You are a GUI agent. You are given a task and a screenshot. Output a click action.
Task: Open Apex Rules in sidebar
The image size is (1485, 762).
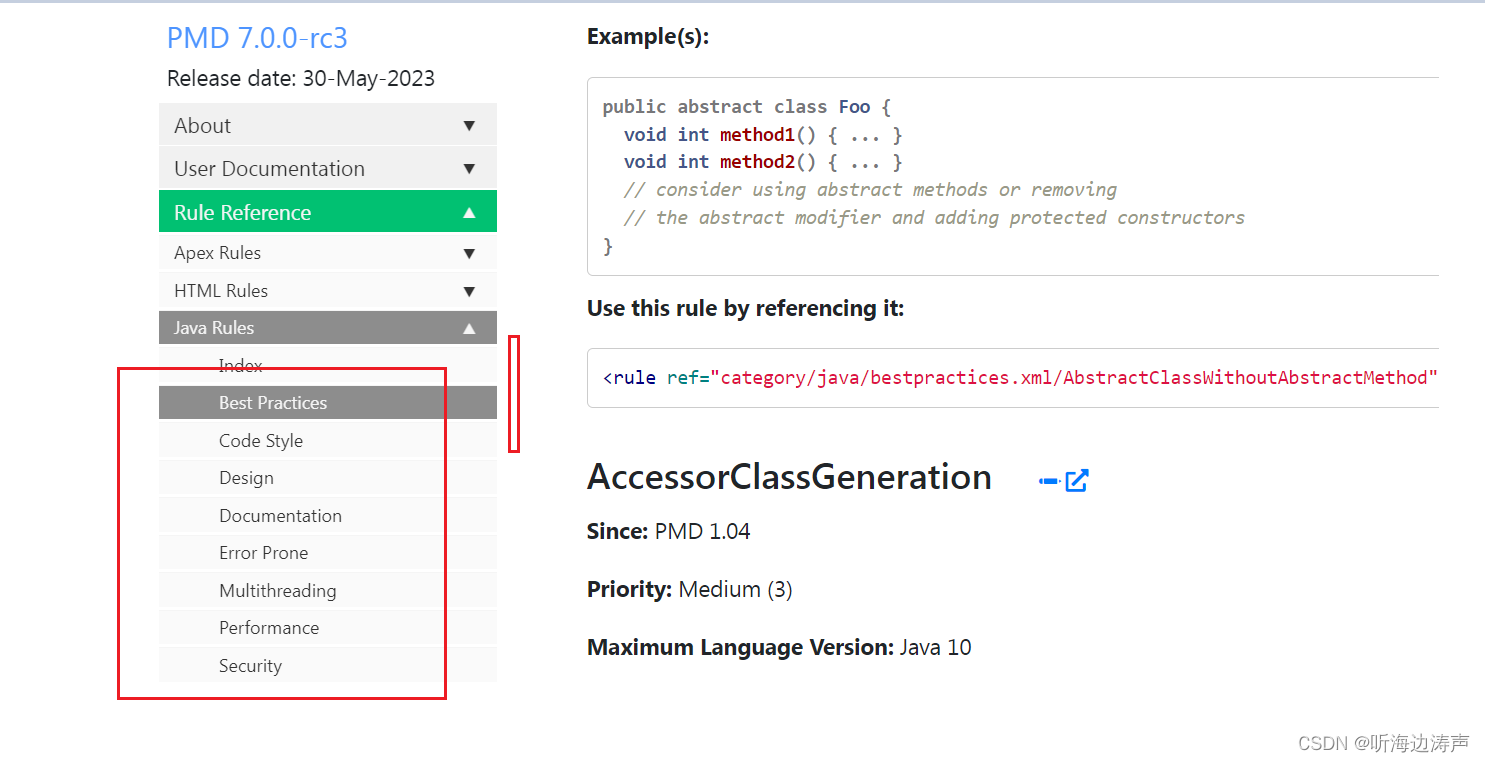(328, 253)
